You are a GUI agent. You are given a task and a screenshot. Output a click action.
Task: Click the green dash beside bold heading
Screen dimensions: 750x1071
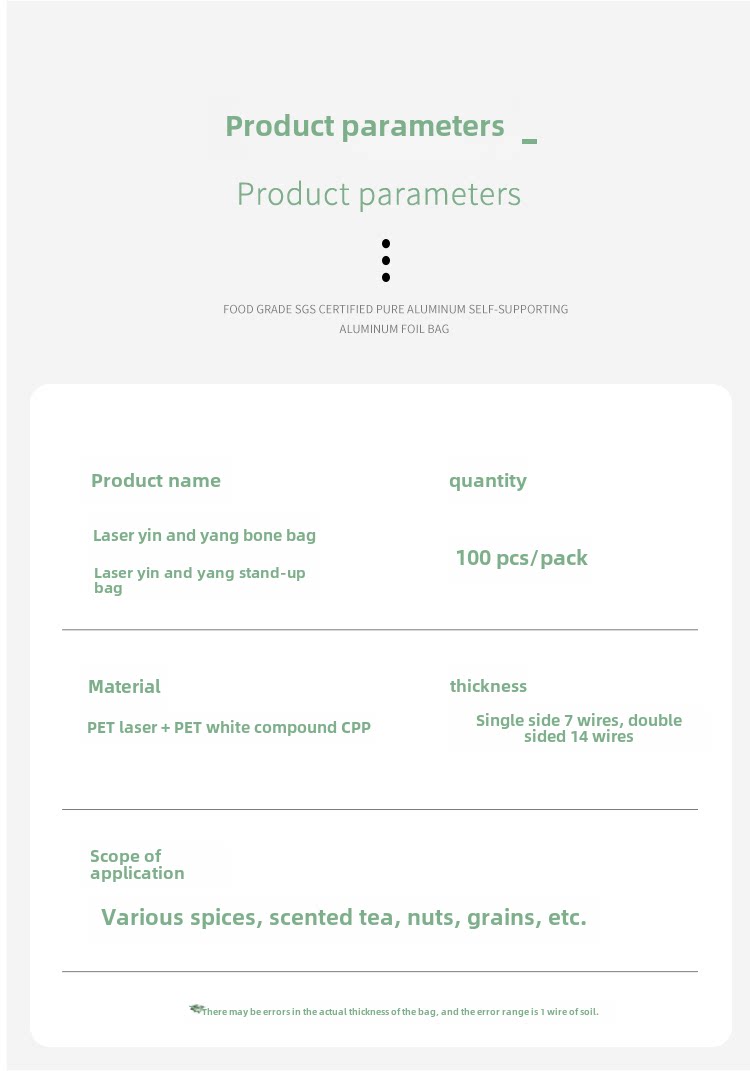[x=529, y=141]
